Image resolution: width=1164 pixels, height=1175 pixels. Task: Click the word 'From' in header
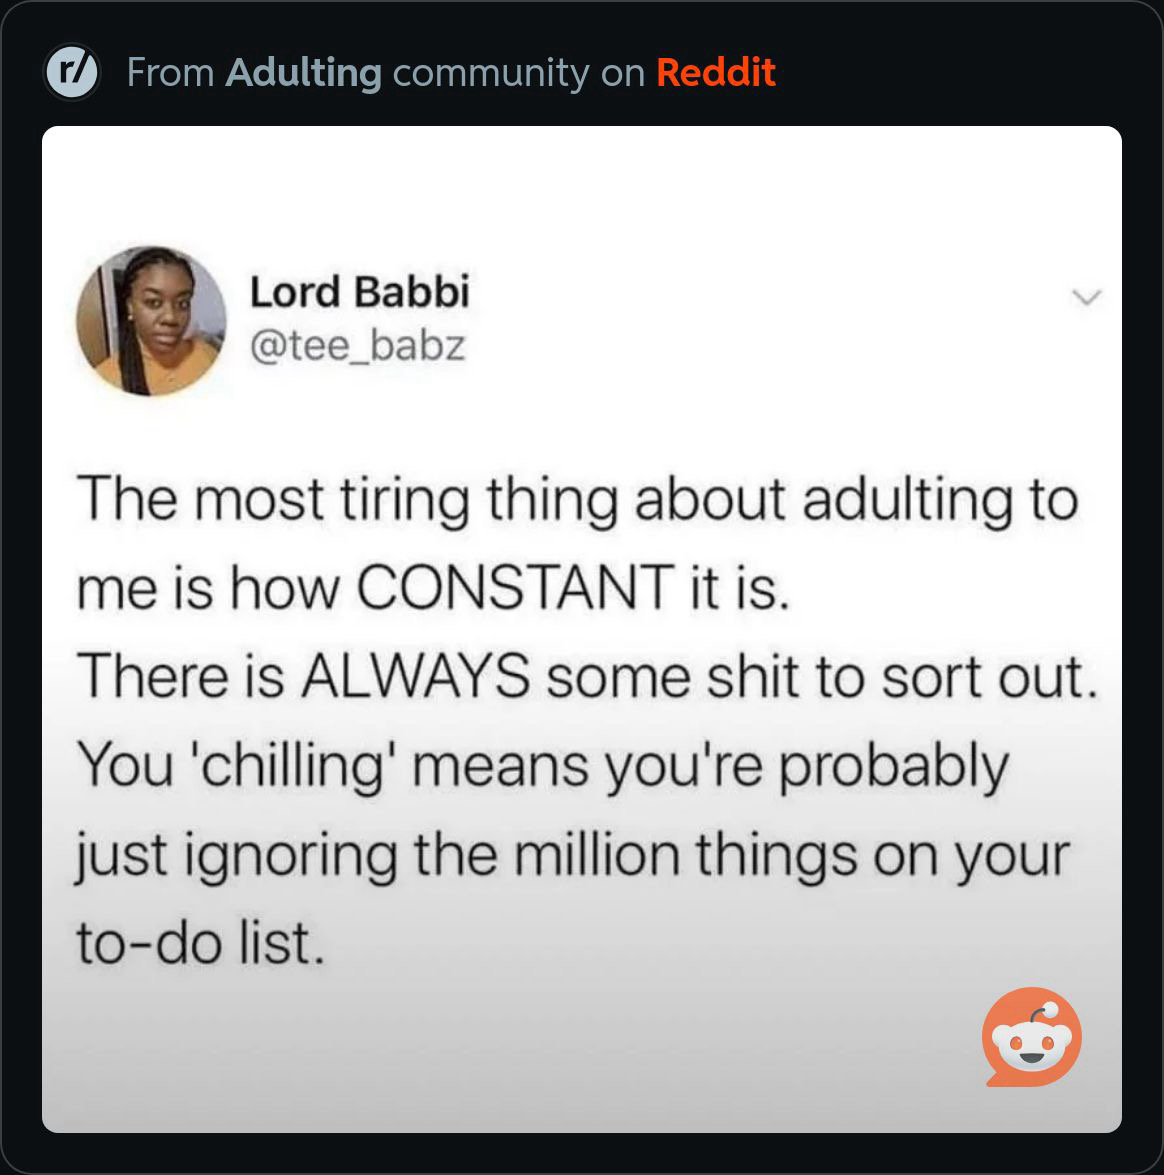[170, 73]
